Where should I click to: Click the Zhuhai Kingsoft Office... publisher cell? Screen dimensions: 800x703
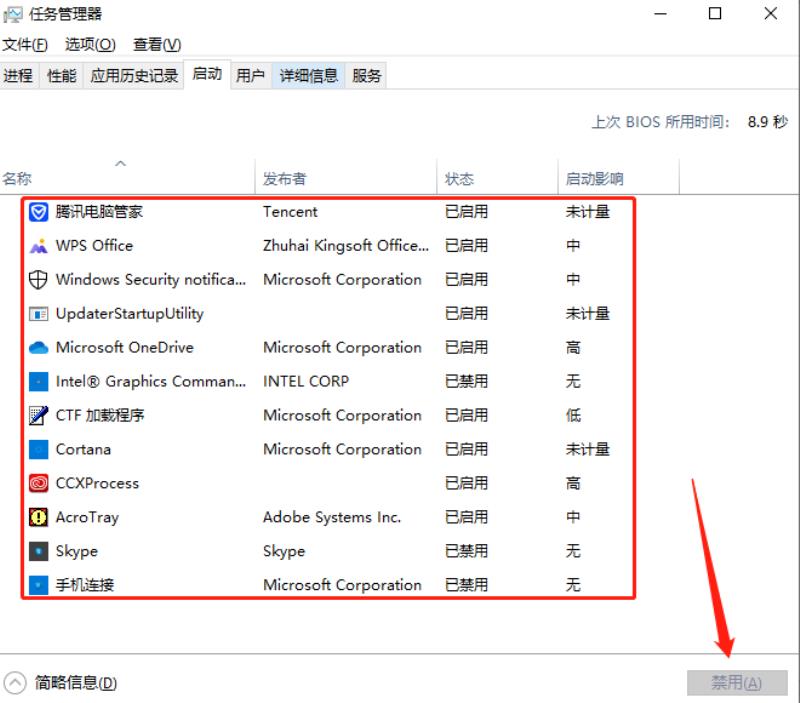point(346,246)
